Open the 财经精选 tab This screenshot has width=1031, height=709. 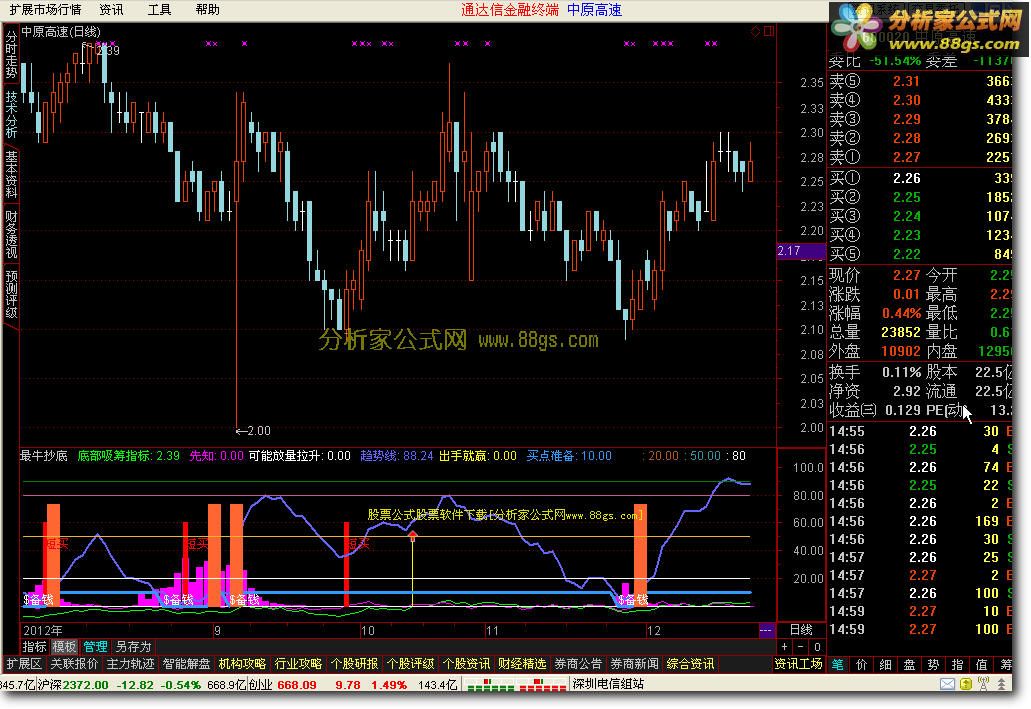[522, 664]
